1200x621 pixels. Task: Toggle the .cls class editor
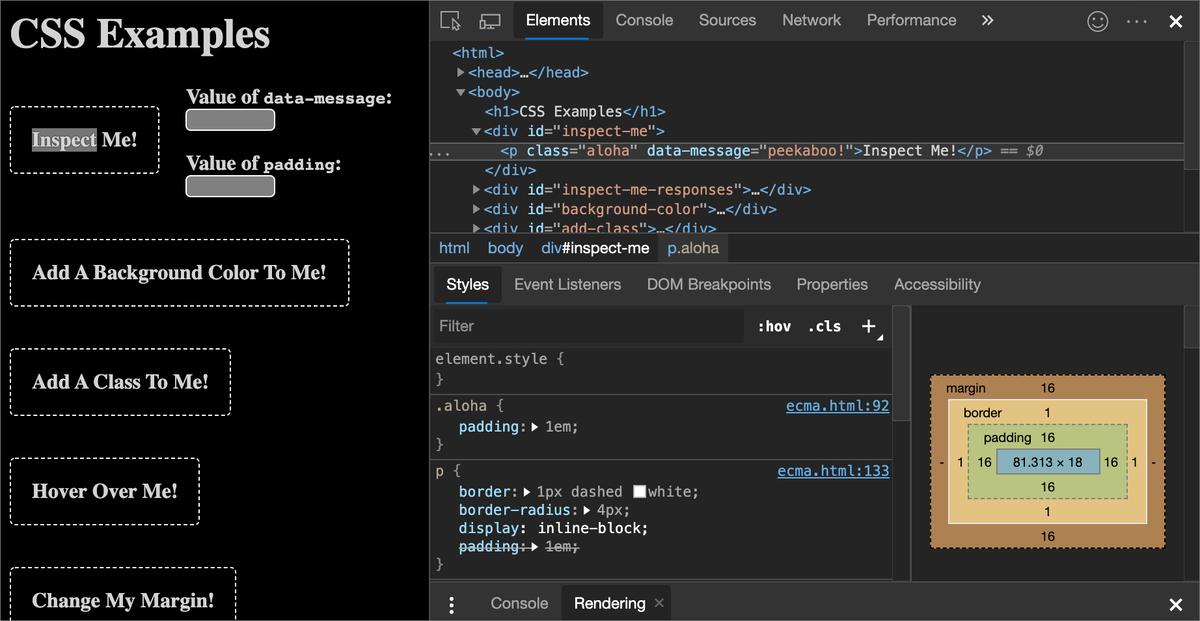(x=825, y=326)
